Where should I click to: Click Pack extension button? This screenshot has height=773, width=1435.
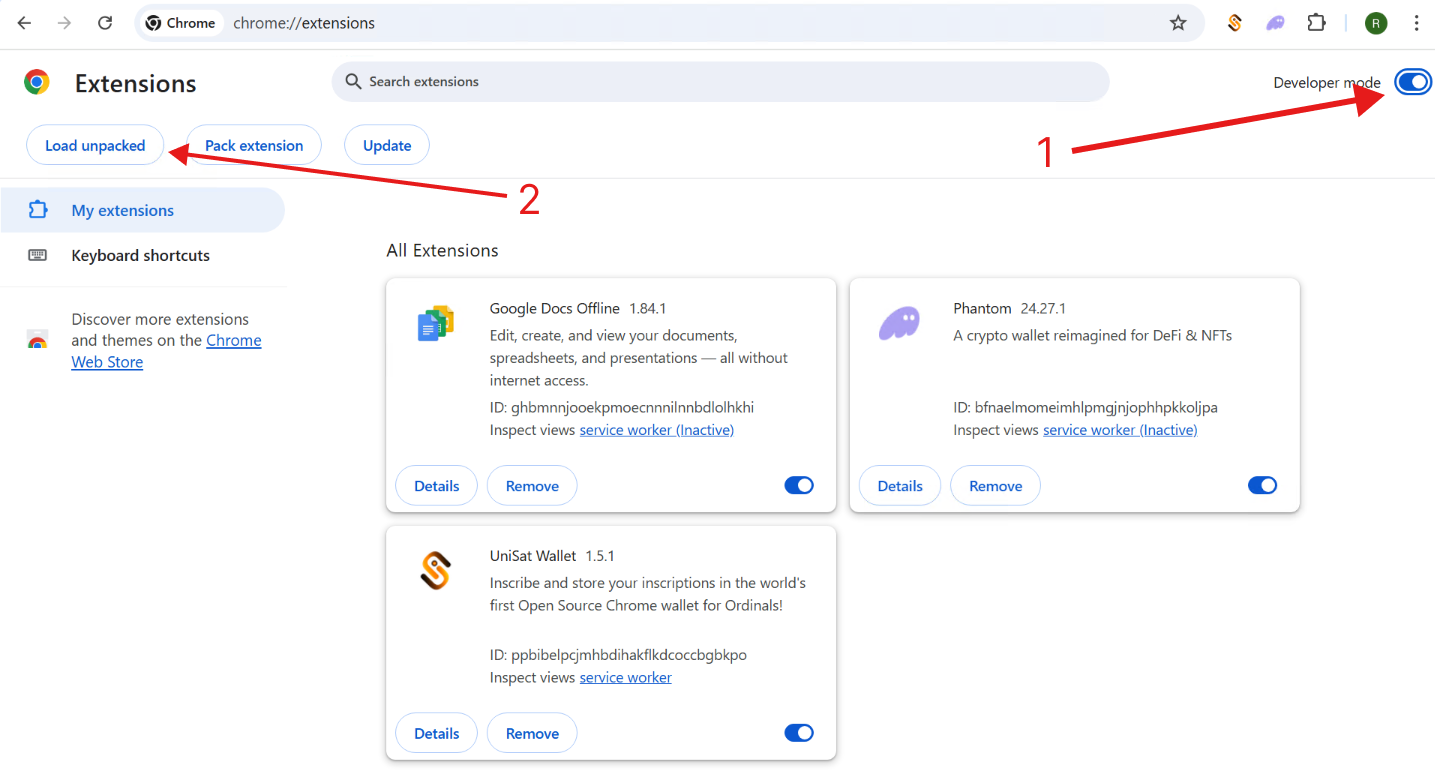[x=254, y=145]
